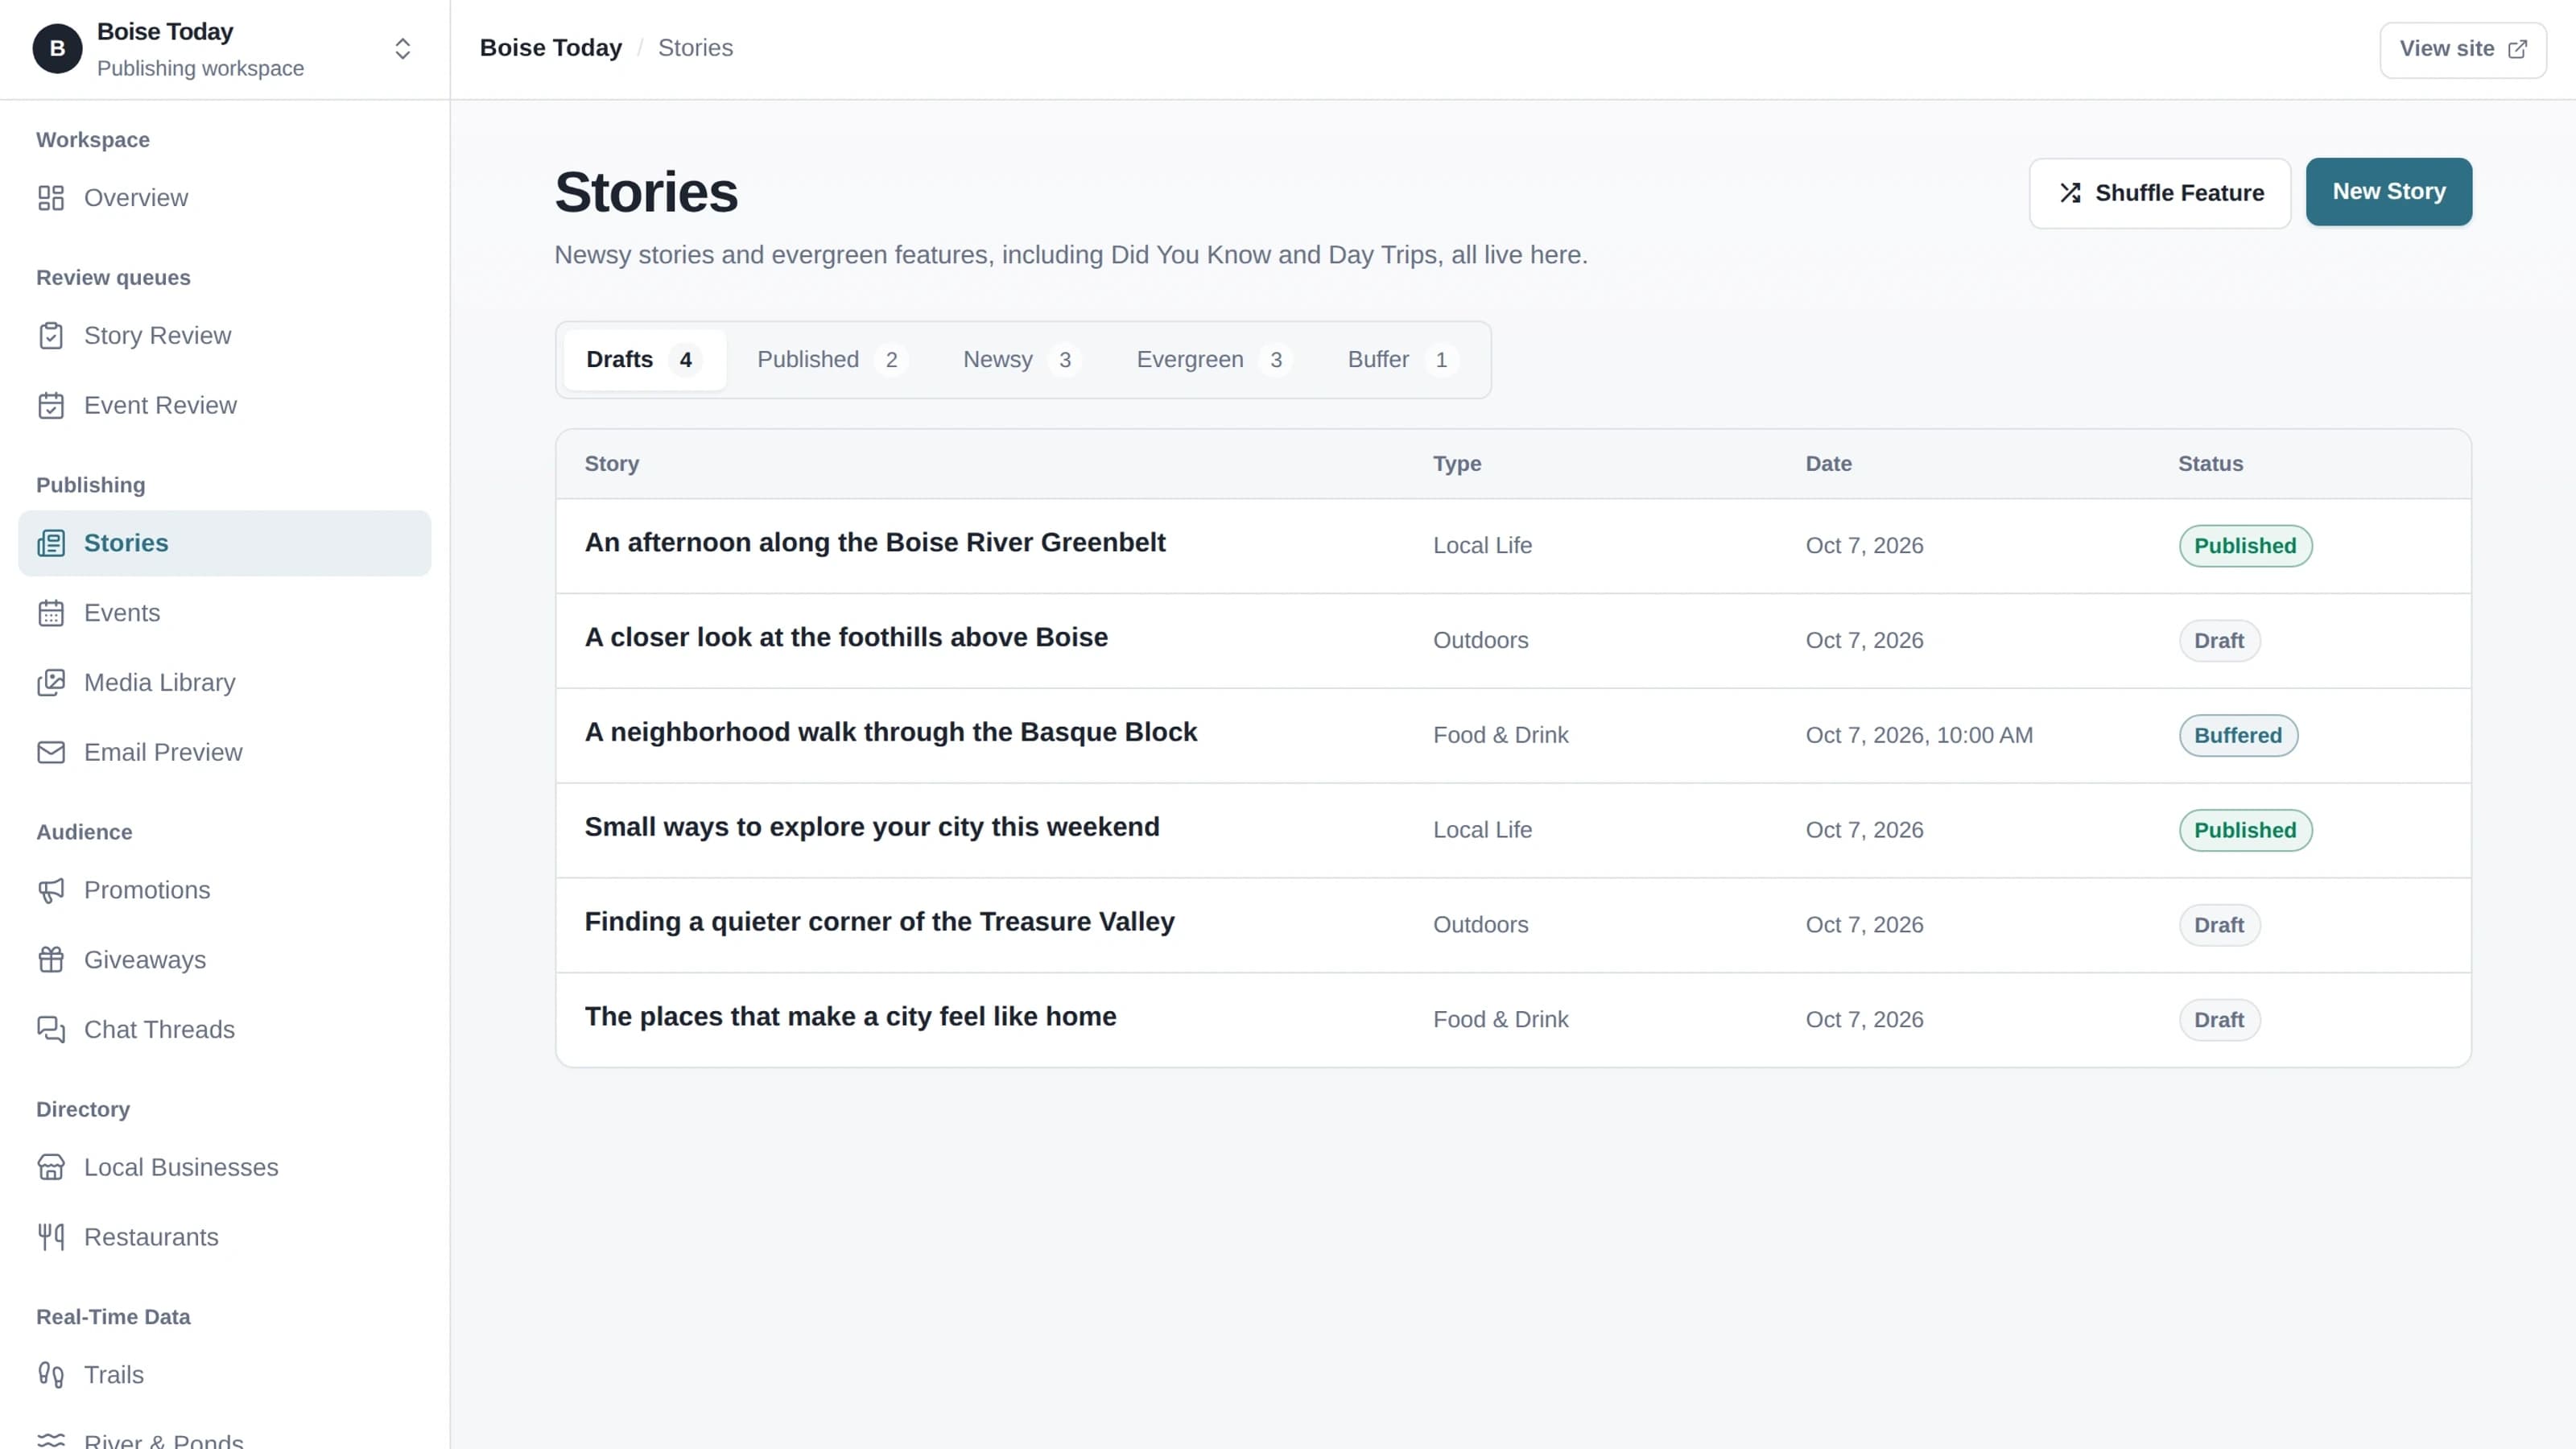
Task: Open the Newsy tab
Action: point(1022,360)
